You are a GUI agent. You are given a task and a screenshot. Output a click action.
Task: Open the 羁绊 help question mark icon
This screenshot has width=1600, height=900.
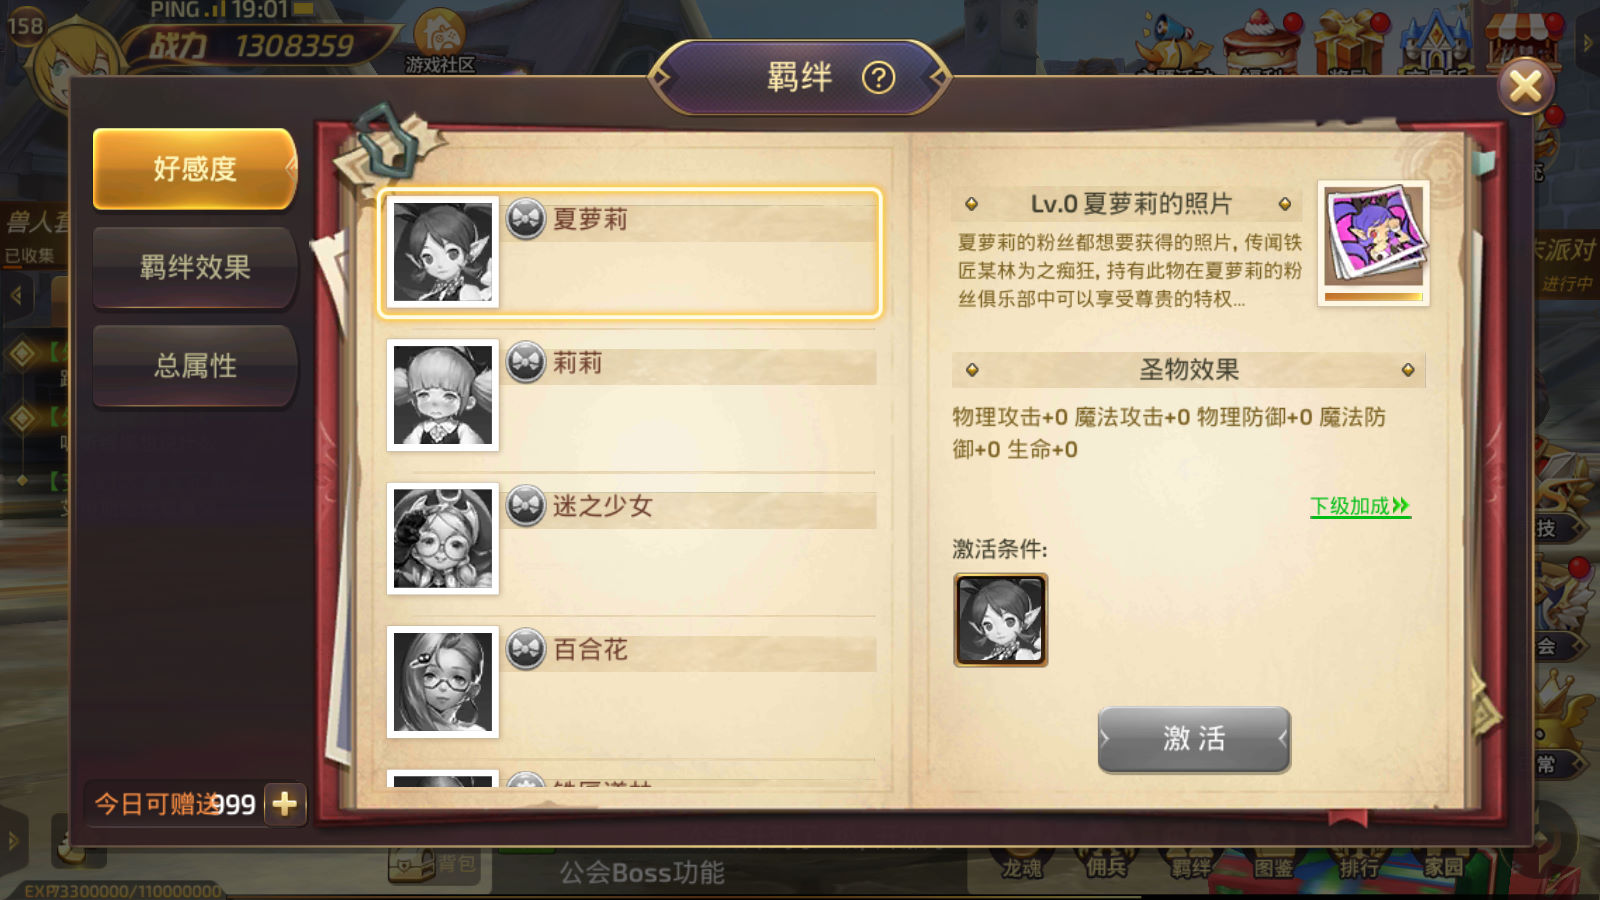878,77
